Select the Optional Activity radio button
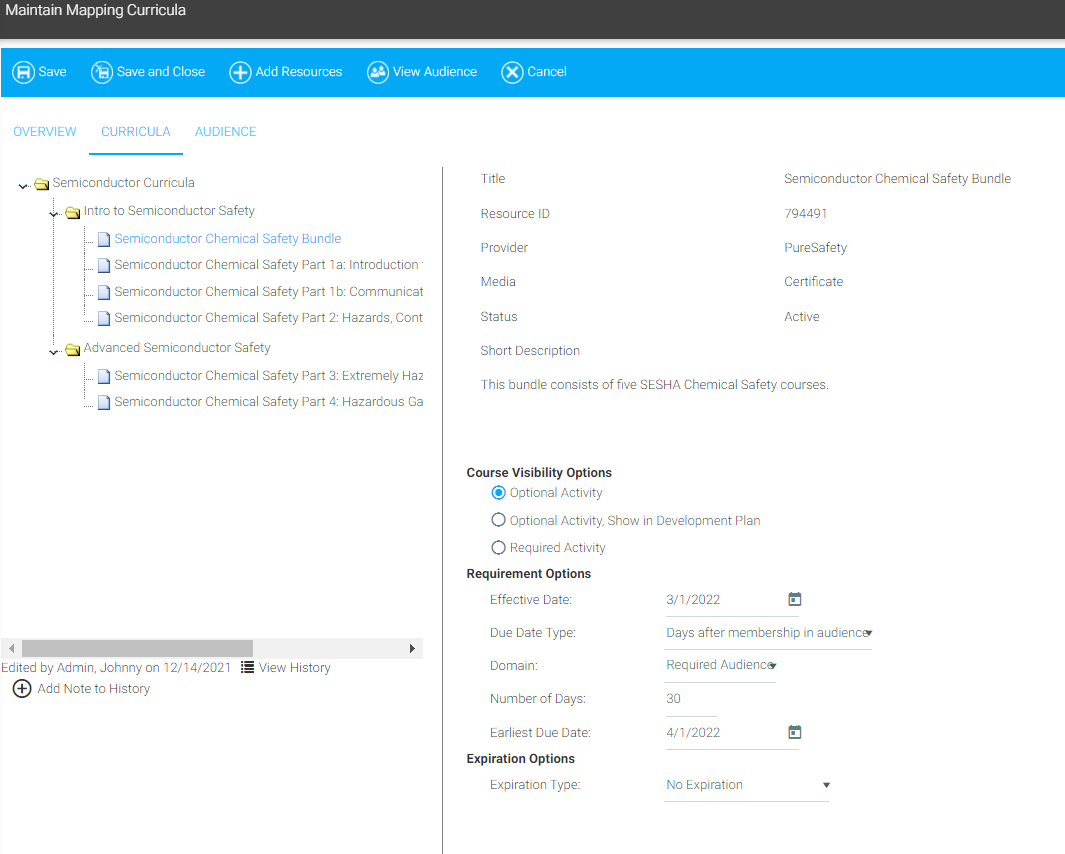 tap(499, 493)
